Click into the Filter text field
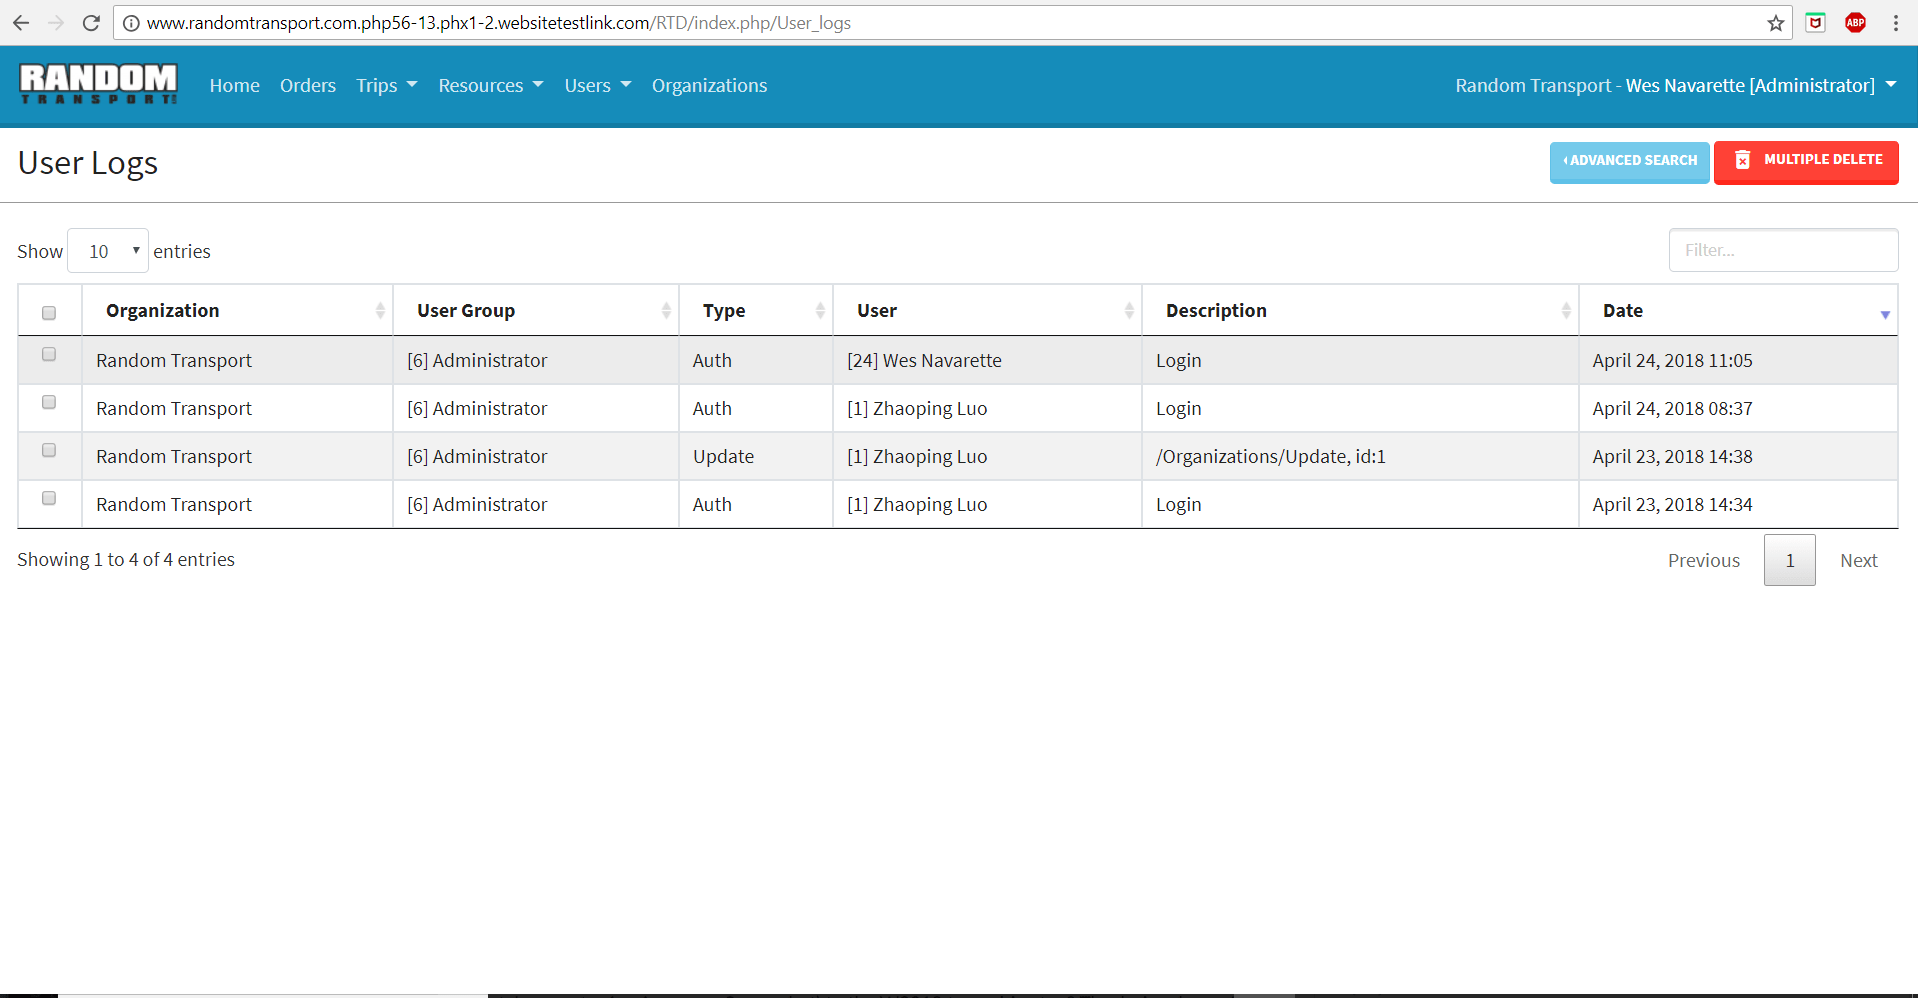This screenshot has width=1918, height=998. click(x=1782, y=250)
